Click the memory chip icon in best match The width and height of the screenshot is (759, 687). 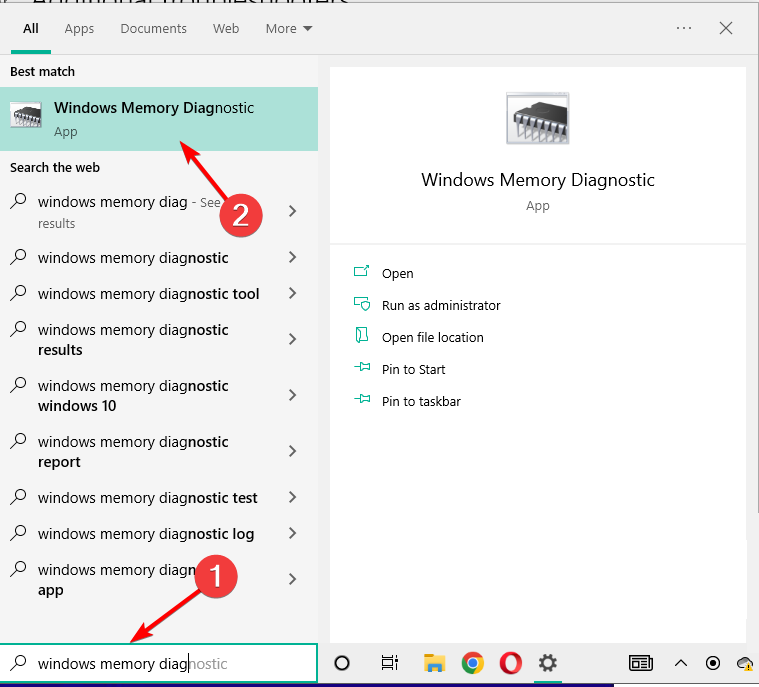26,115
